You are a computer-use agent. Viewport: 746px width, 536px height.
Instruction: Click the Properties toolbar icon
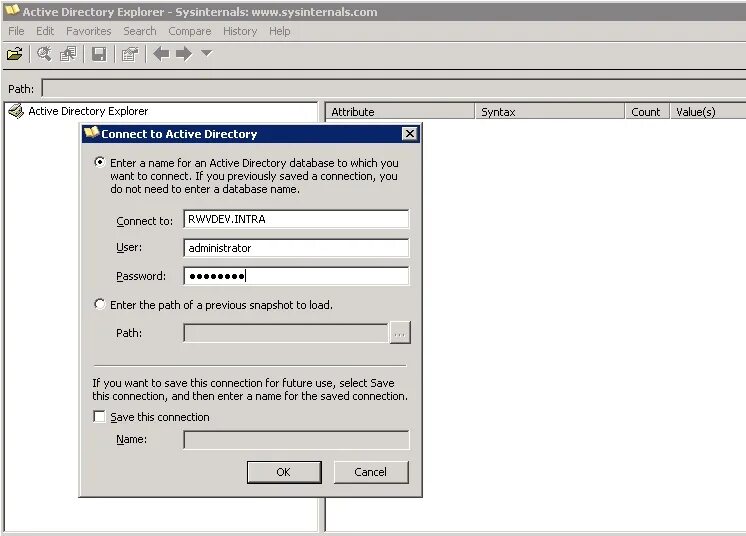pos(130,54)
